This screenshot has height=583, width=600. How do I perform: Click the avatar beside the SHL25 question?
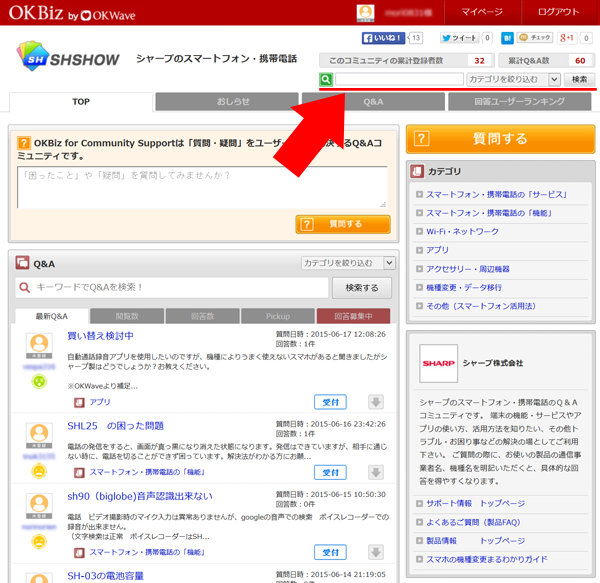38,434
